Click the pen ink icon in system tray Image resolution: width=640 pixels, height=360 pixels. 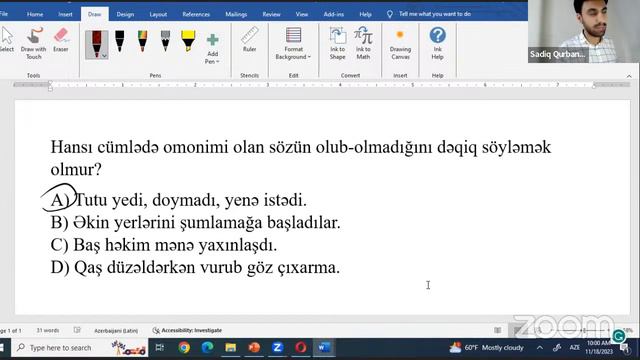tap(557, 348)
